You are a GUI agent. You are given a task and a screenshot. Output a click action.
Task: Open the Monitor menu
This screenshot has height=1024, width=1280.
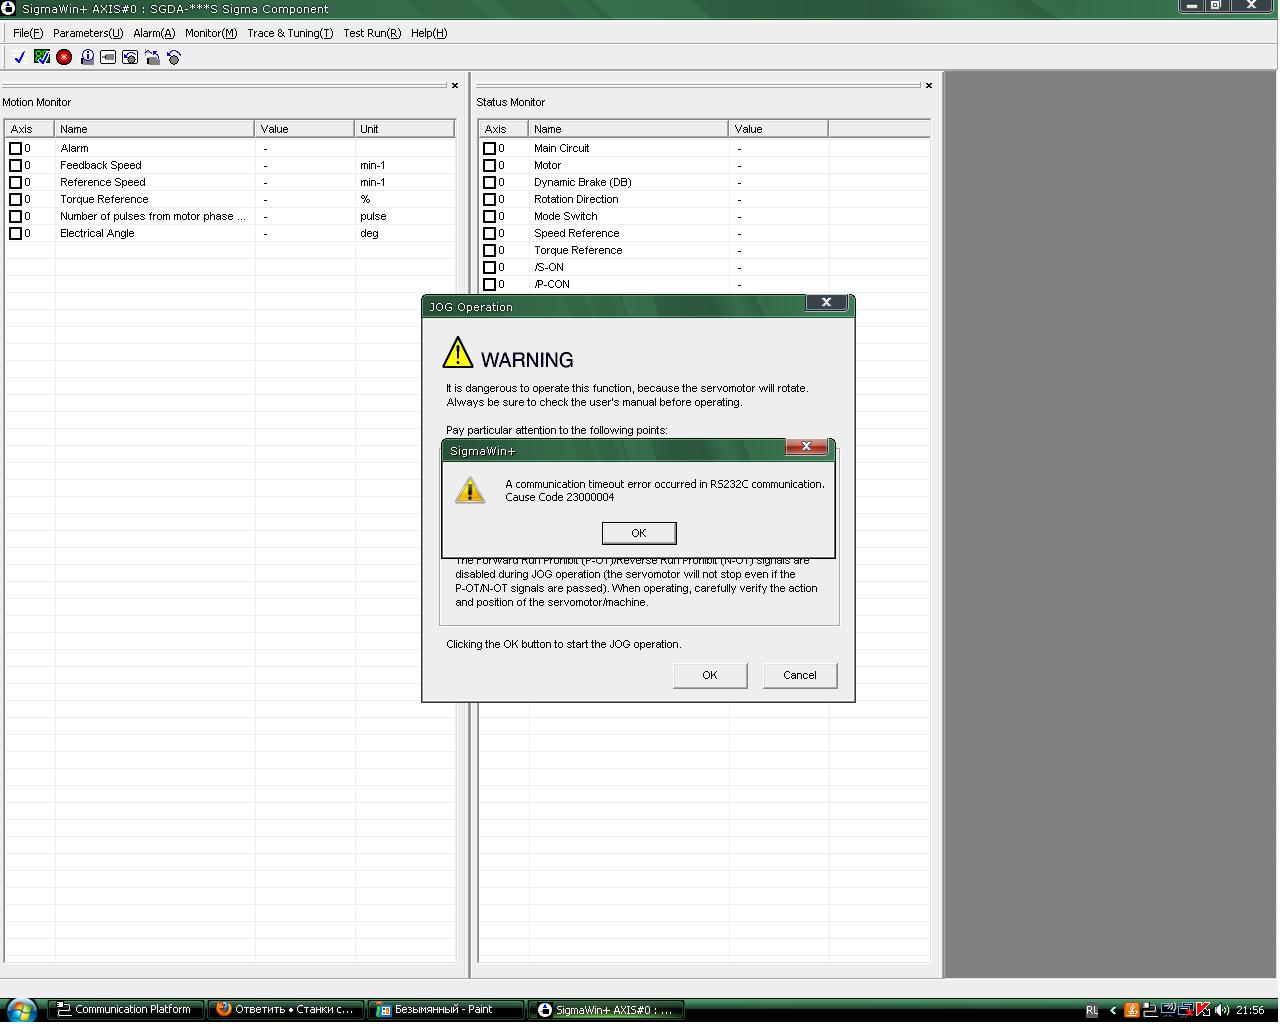[x=211, y=33]
